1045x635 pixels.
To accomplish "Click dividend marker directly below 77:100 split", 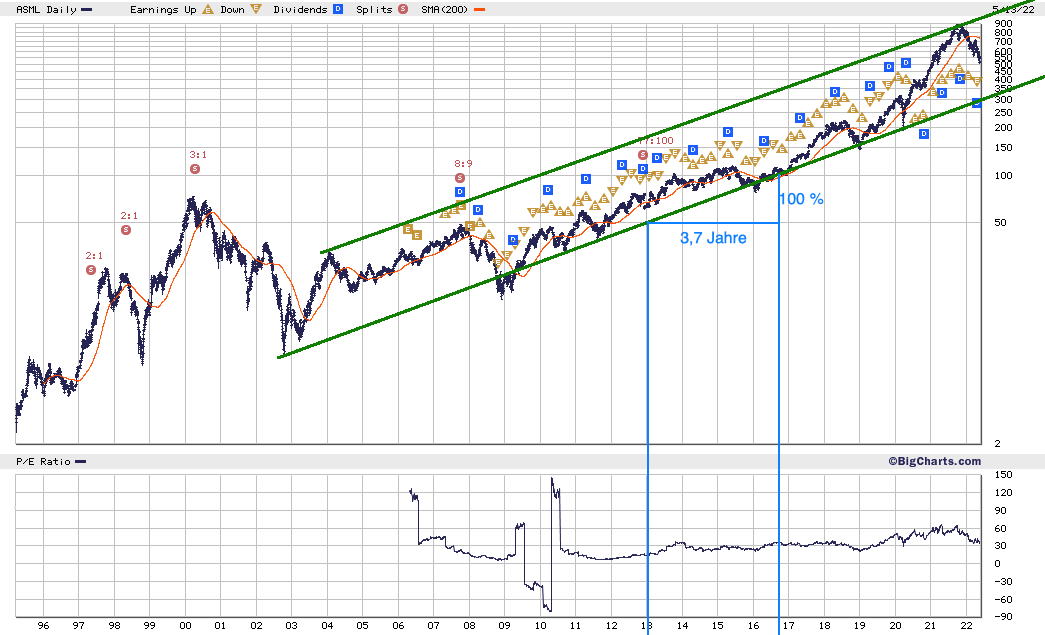I will click(642, 169).
